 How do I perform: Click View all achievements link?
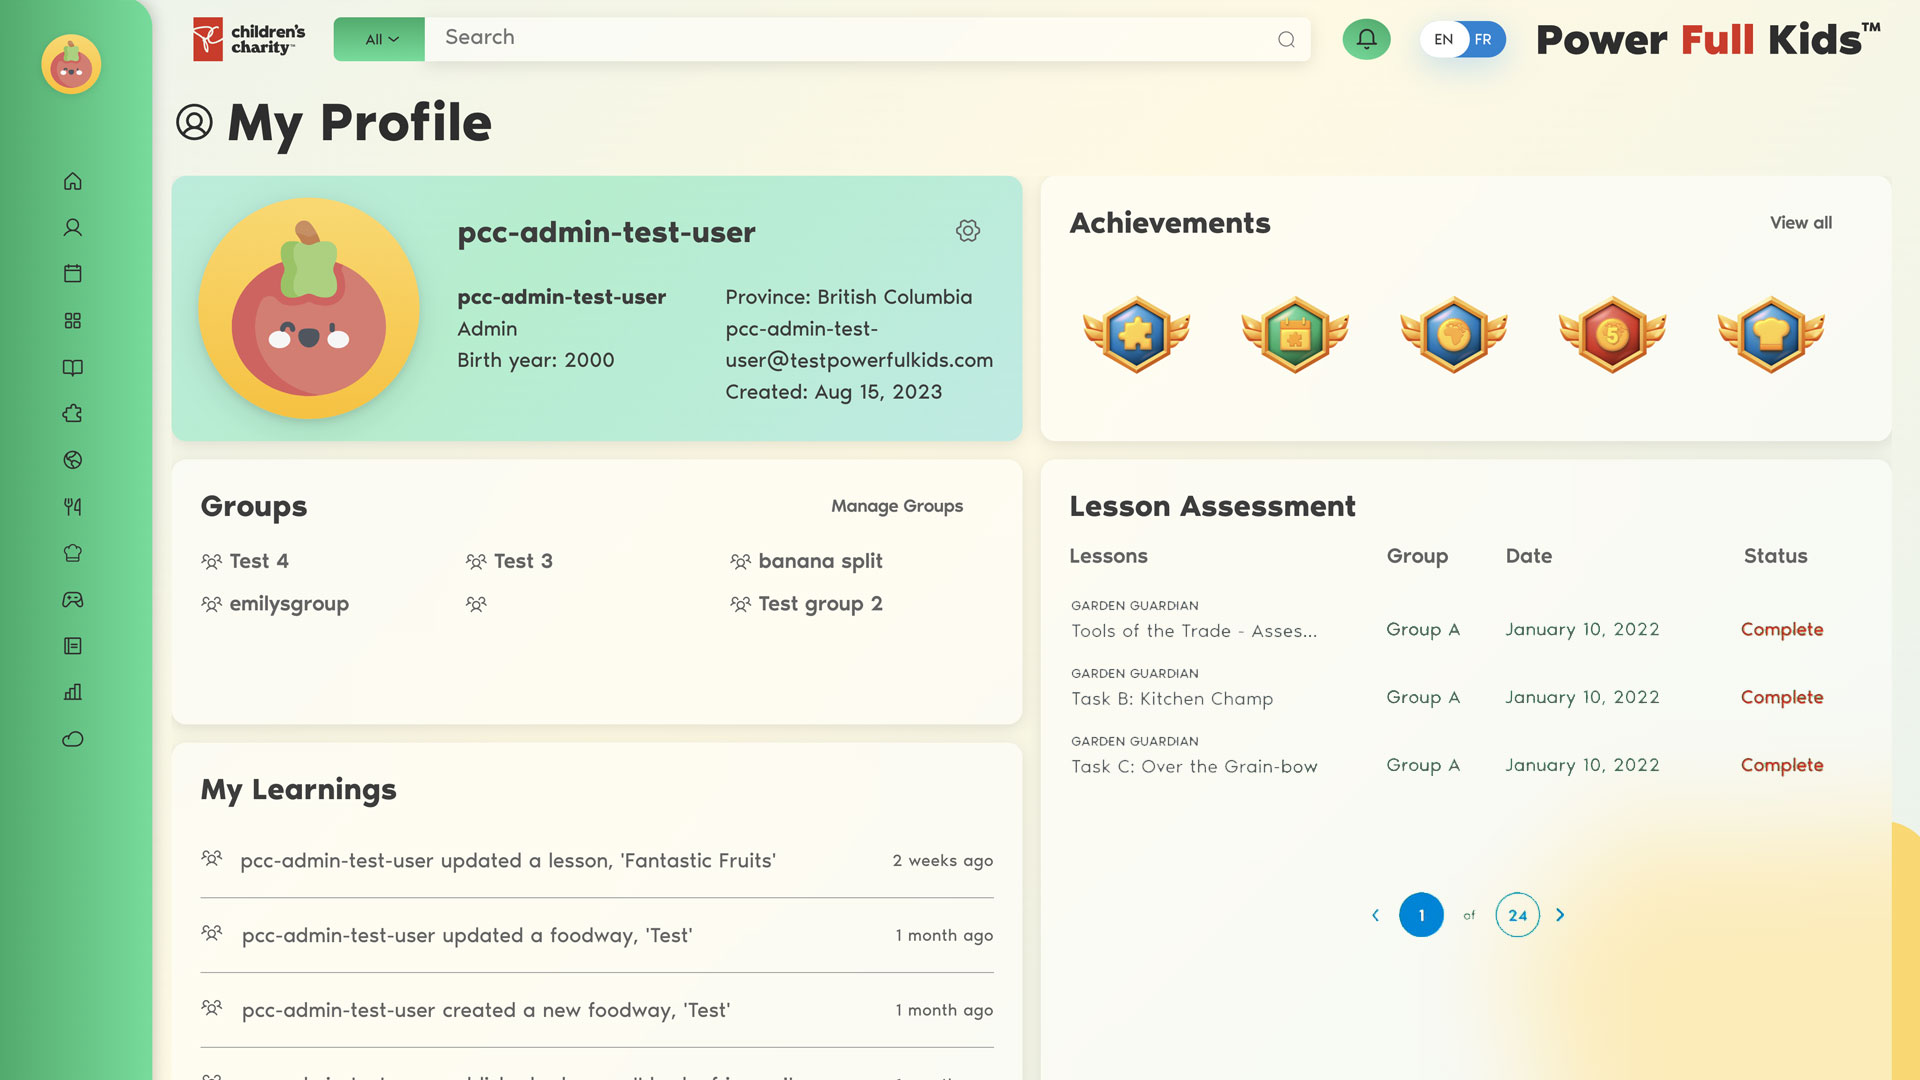point(1800,223)
